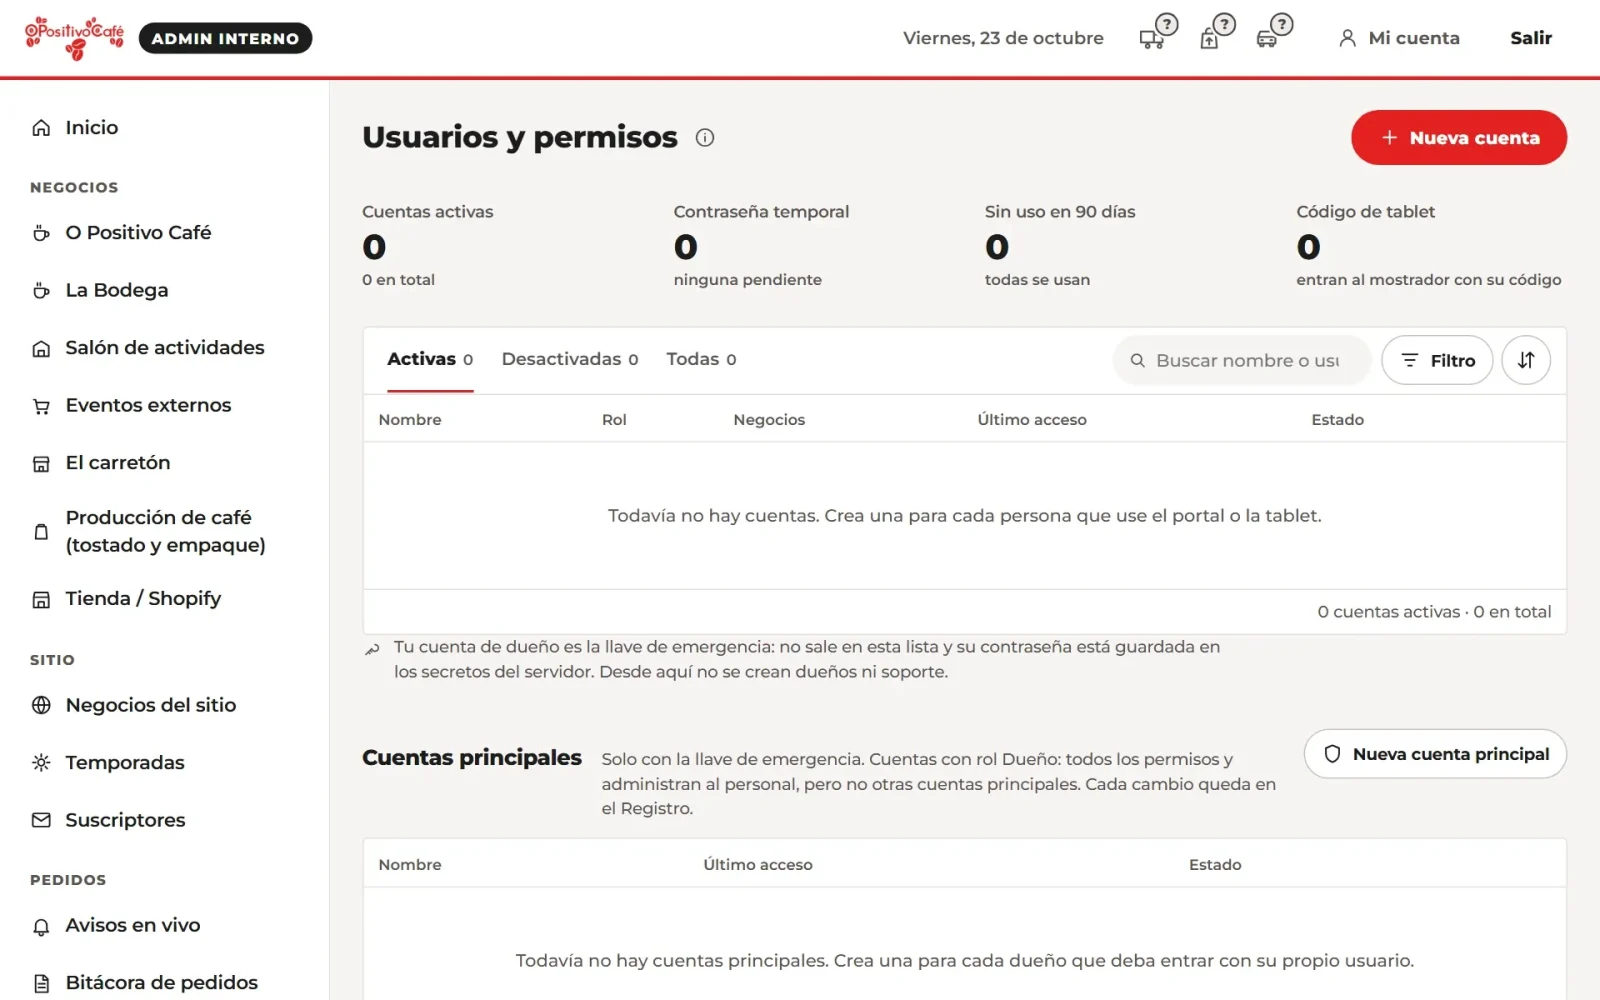Click the Estado header in accounts table
The width and height of the screenshot is (1600, 1000).
point(1338,420)
